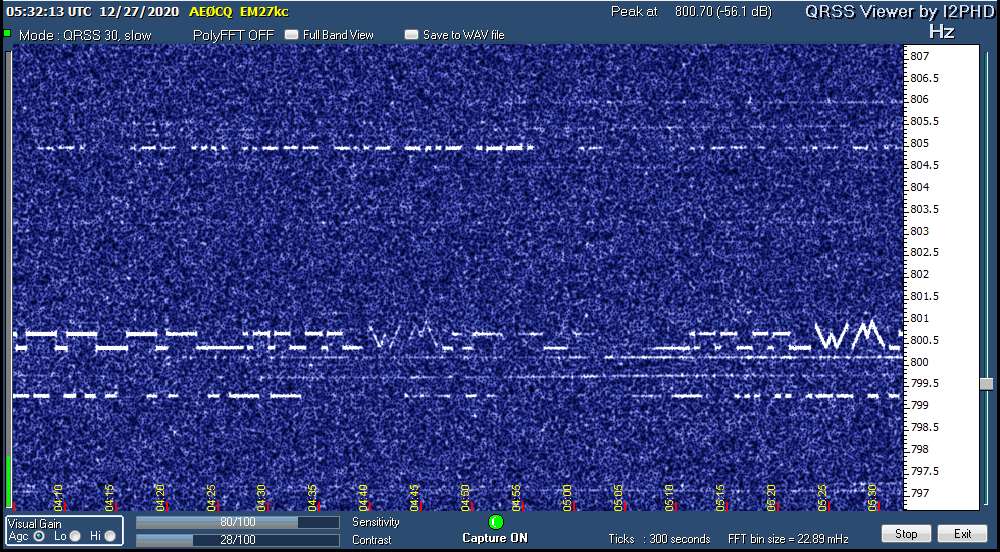The height and width of the screenshot is (552, 1000).
Task: Select the Agc visual gain radio button
Action: coord(39,536)
